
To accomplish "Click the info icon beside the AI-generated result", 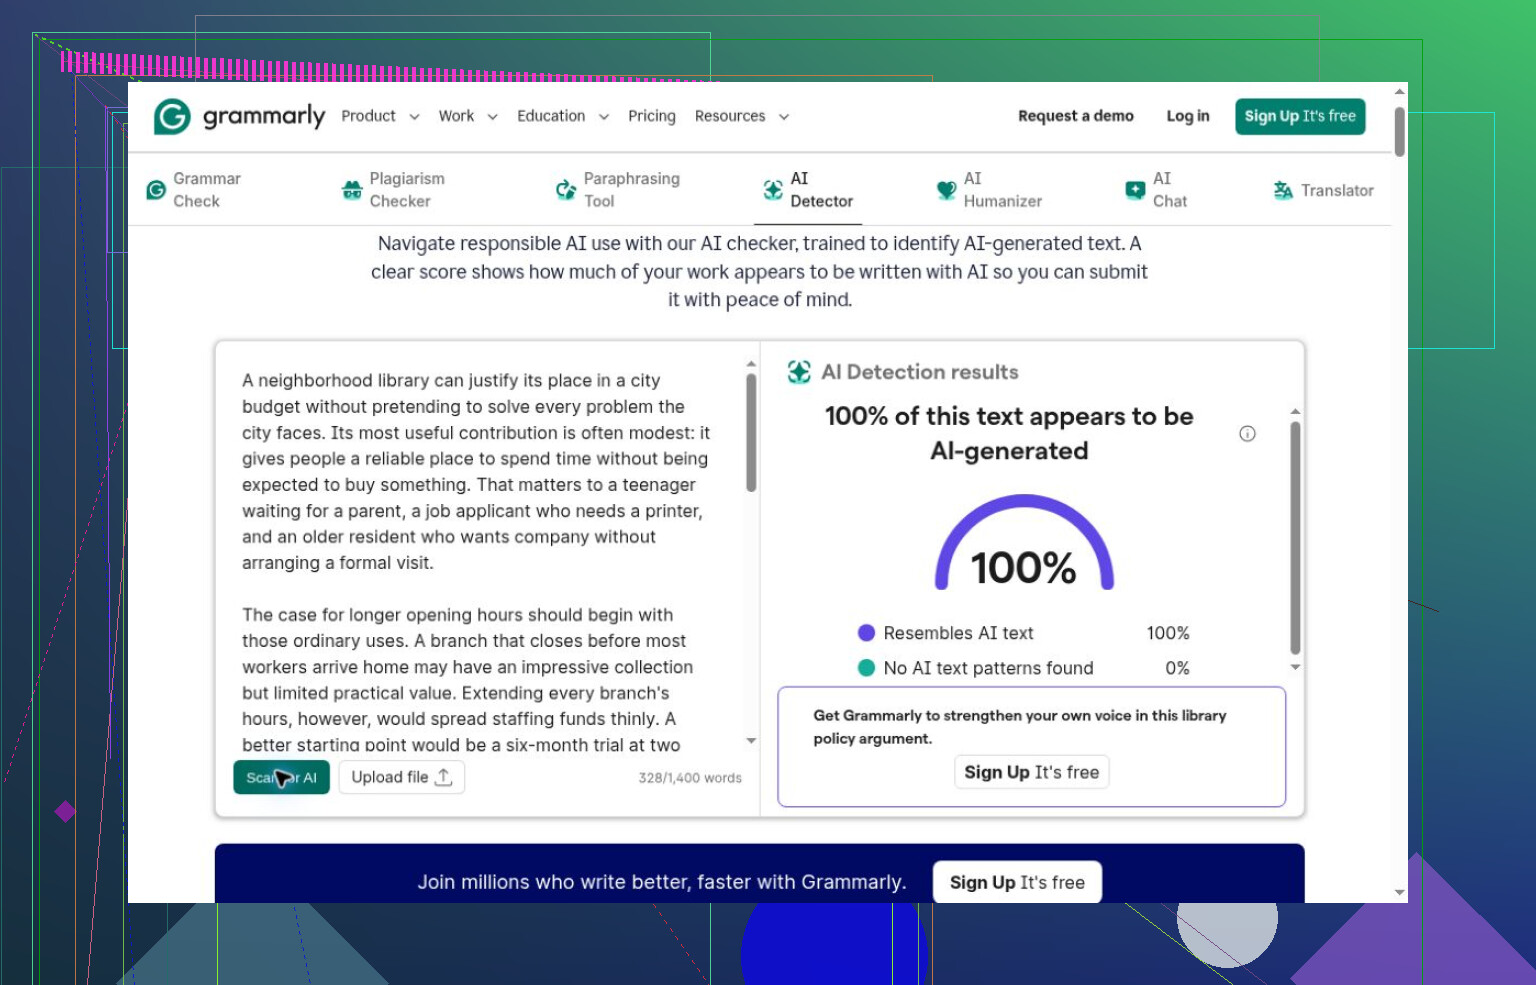I will (x=1247, y=433).
